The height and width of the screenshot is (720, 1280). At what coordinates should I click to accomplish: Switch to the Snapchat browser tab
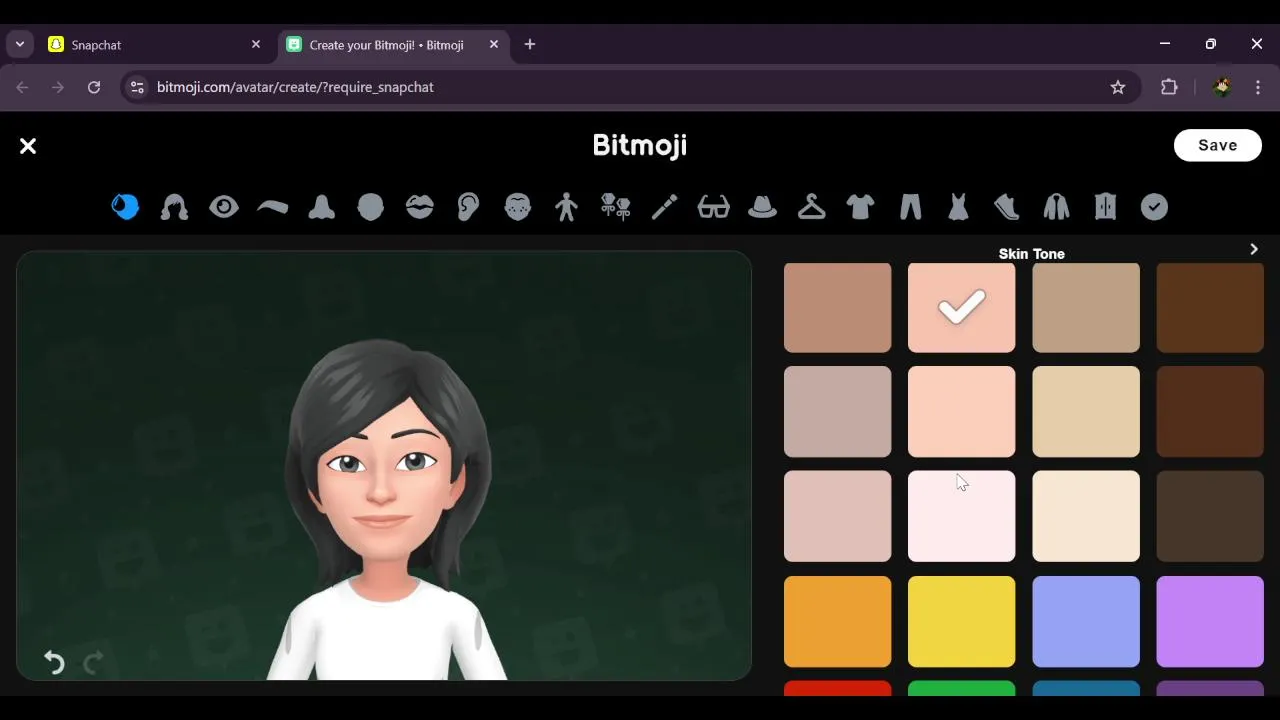[155, 45]
